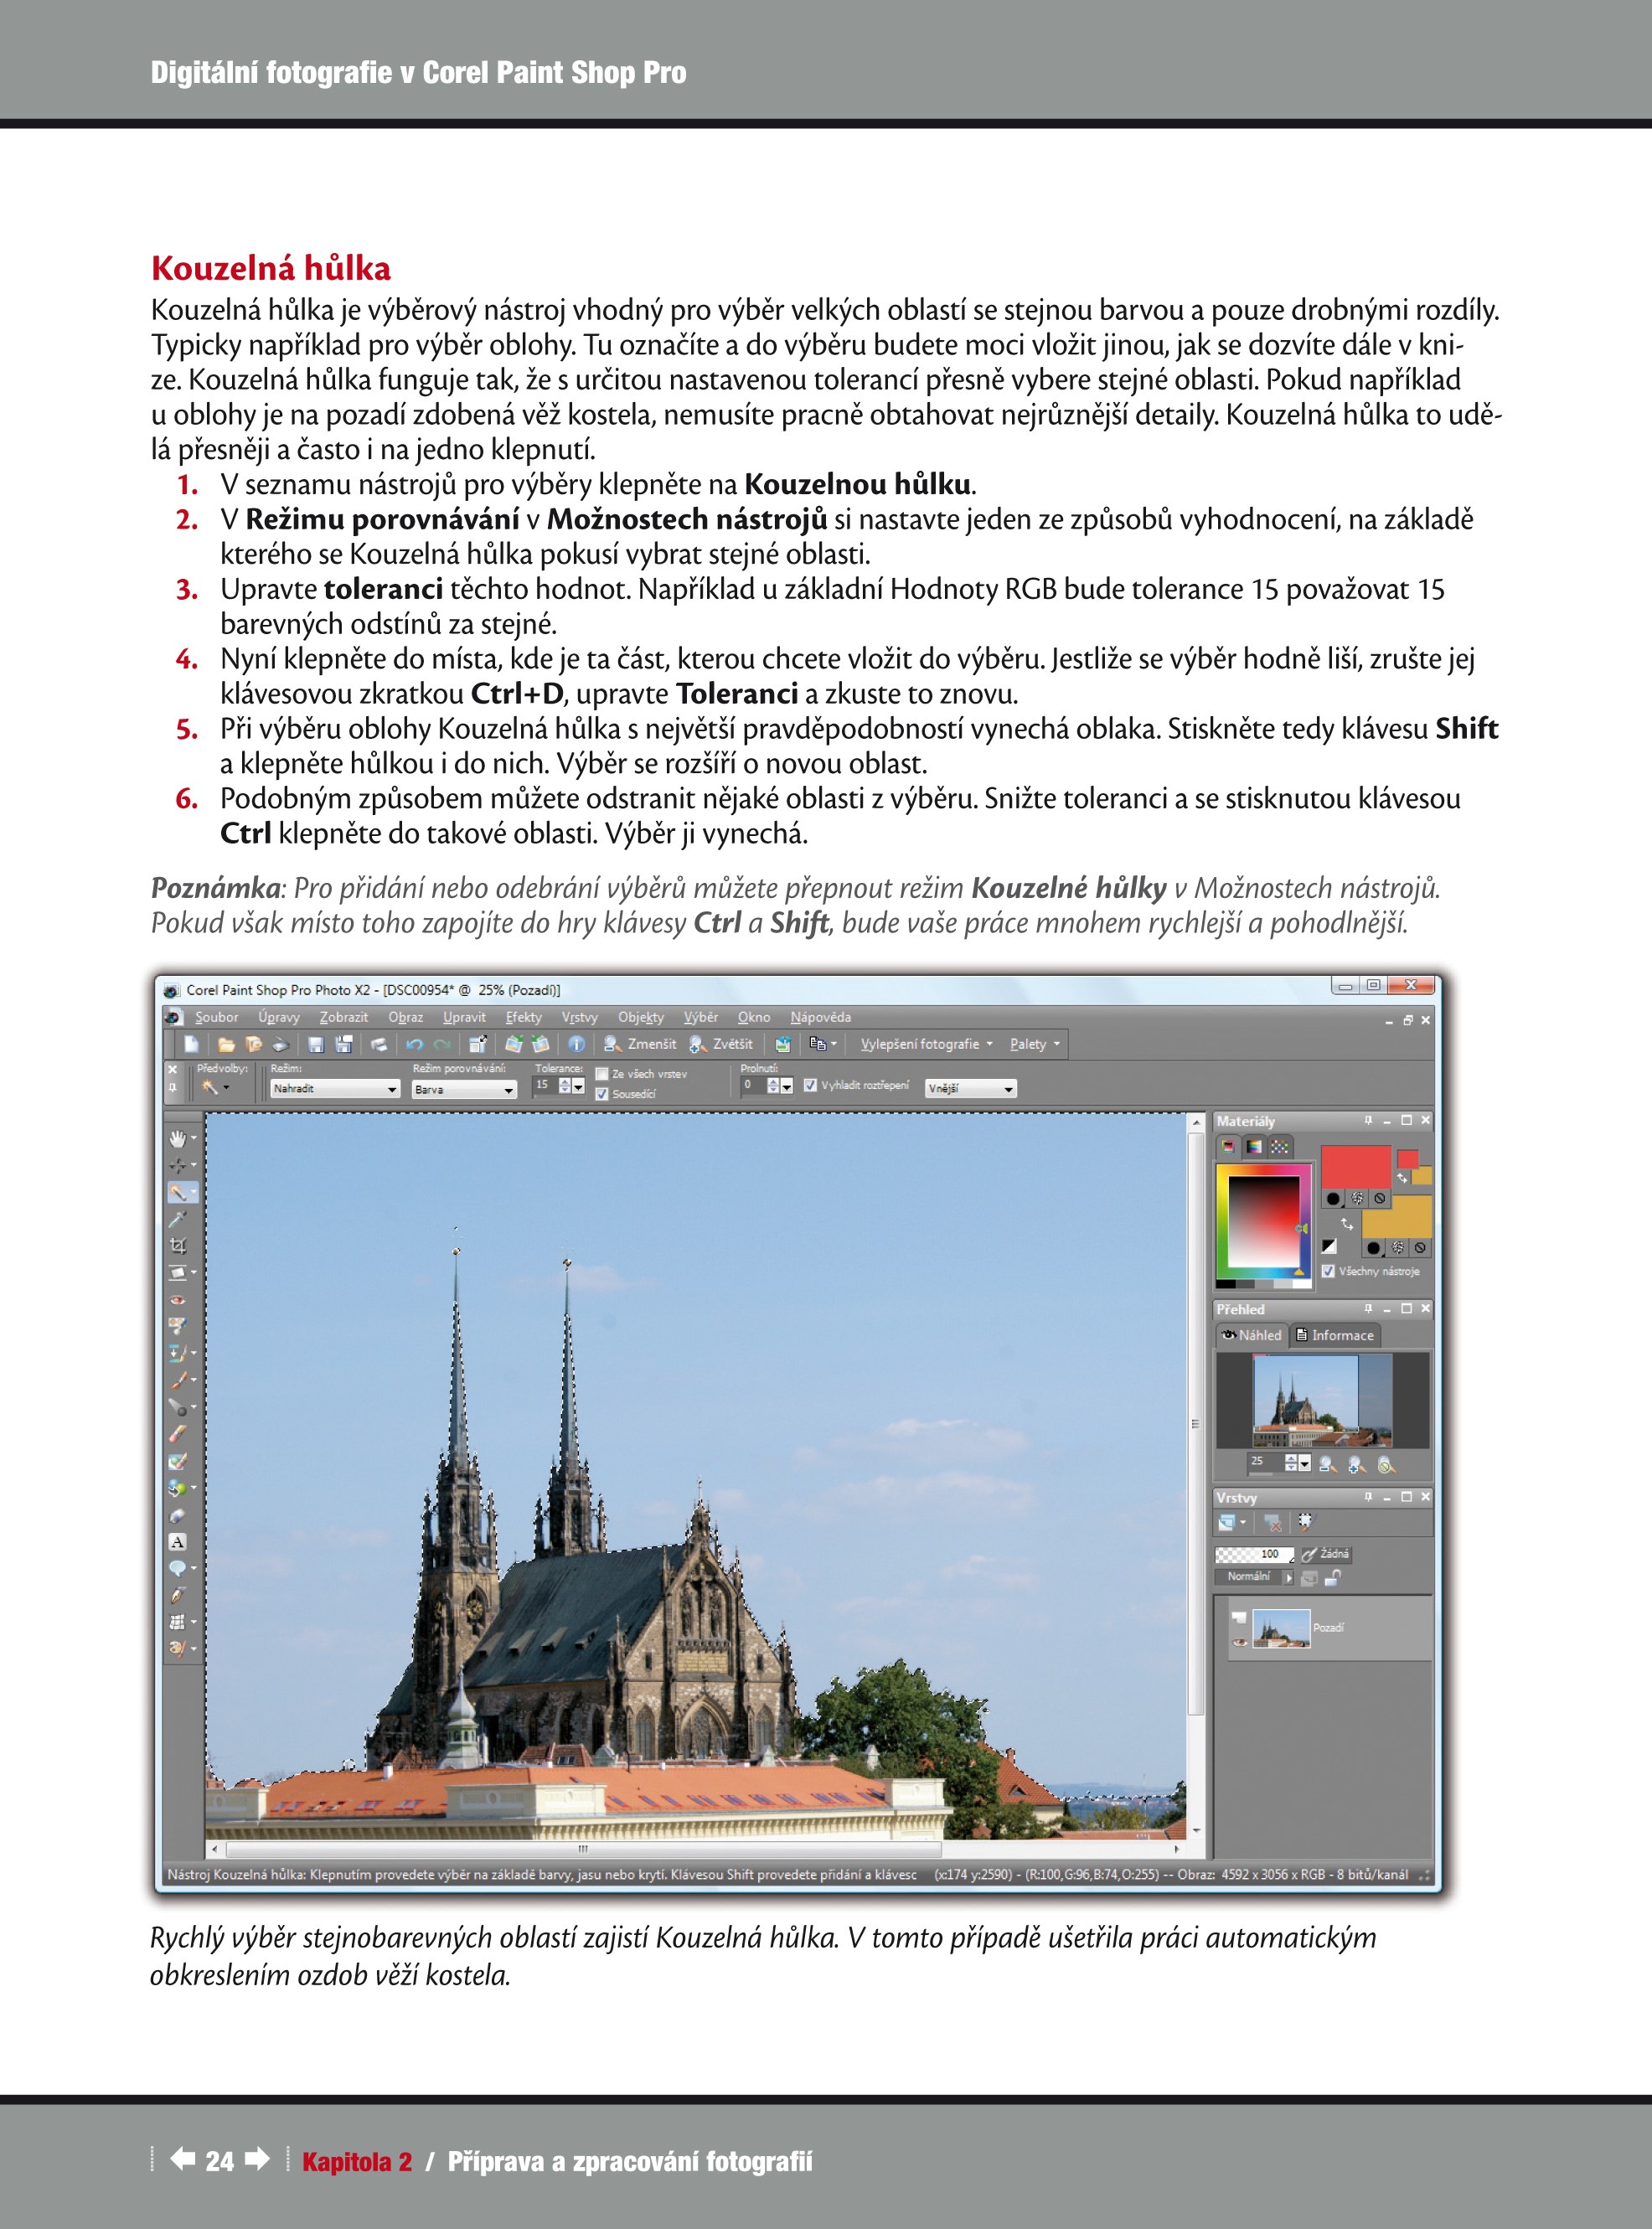
Task: Switch to the Informace tab
Action: click(1335, 1335)
